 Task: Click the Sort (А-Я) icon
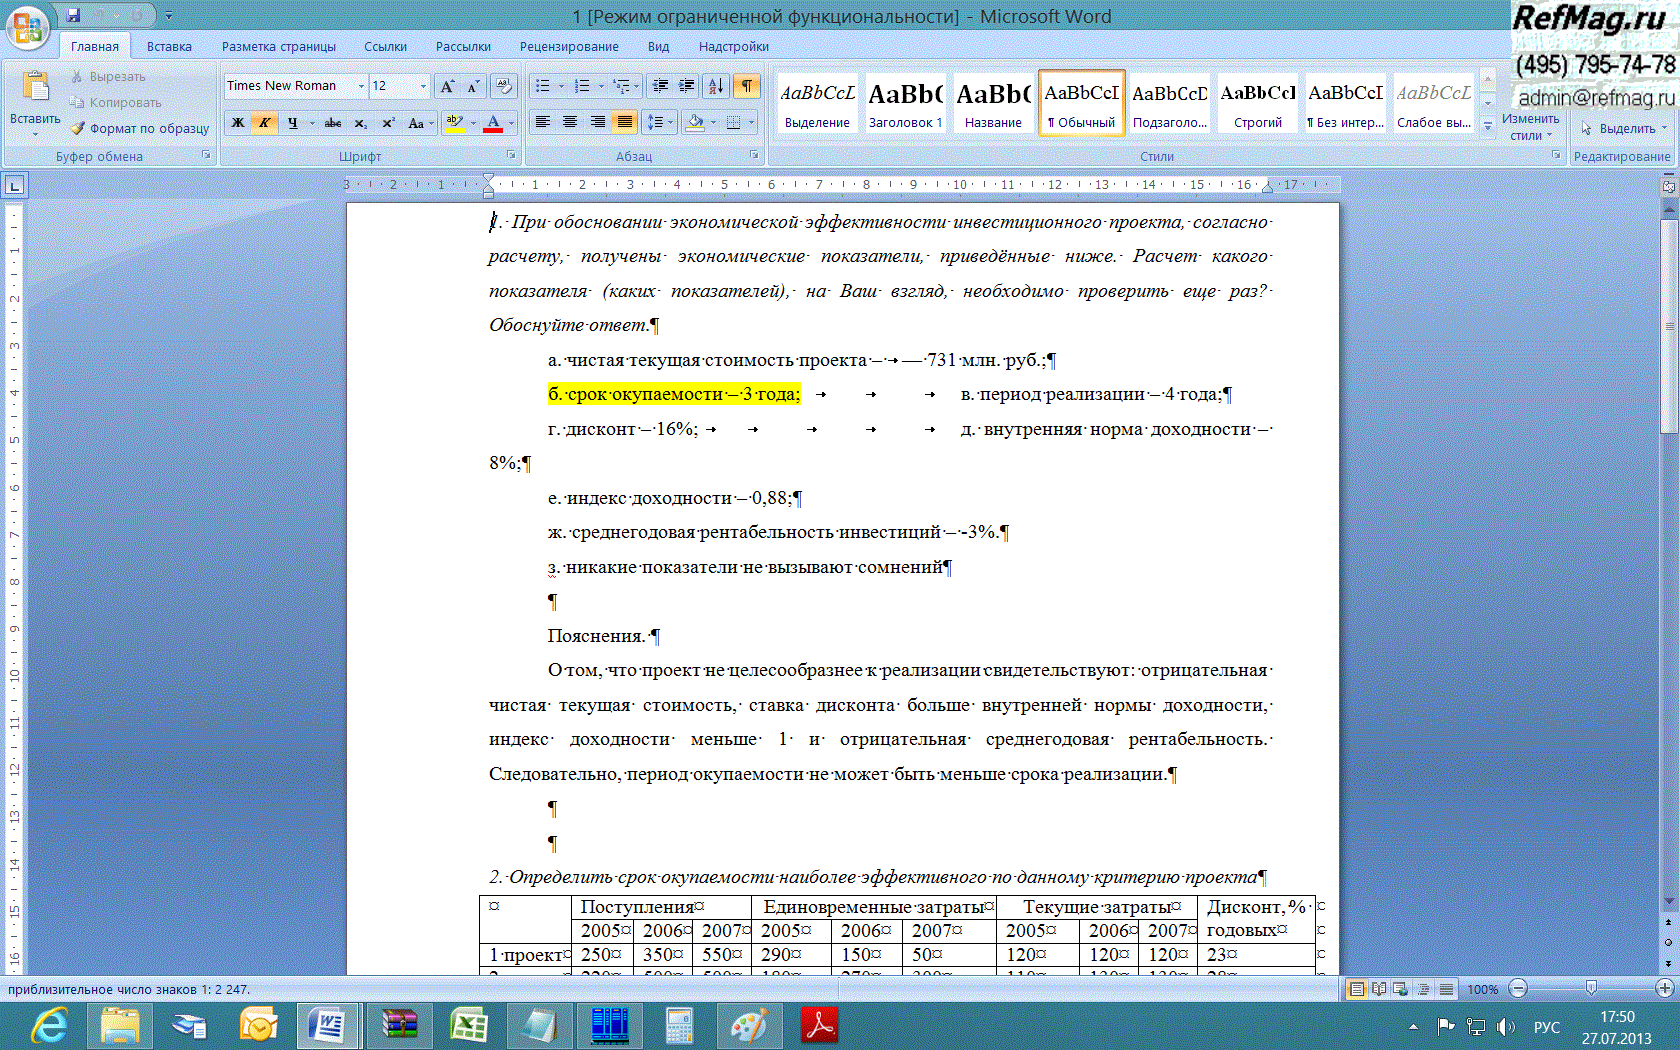[x=716, y=86]
